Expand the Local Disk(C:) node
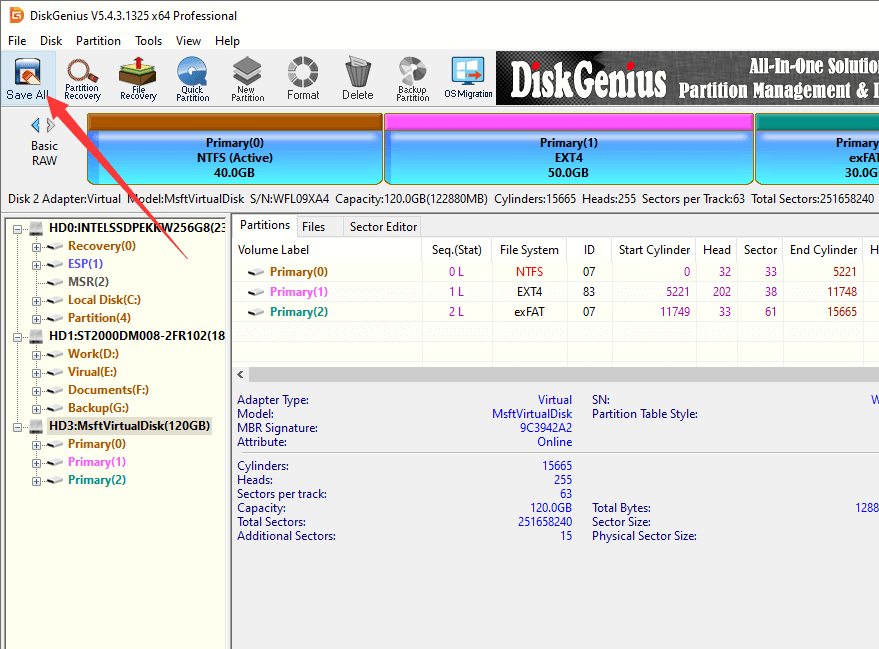Image resolution: width=879 pixels, height=649 pixels. [x=37, y=300]
